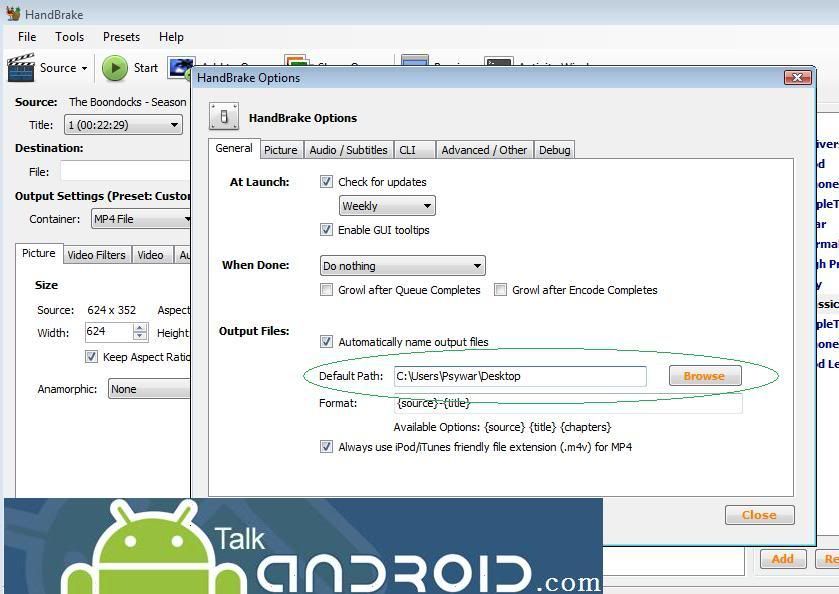Switch to the Debug tab
This screenshot has width=839, height=594.
554,150
